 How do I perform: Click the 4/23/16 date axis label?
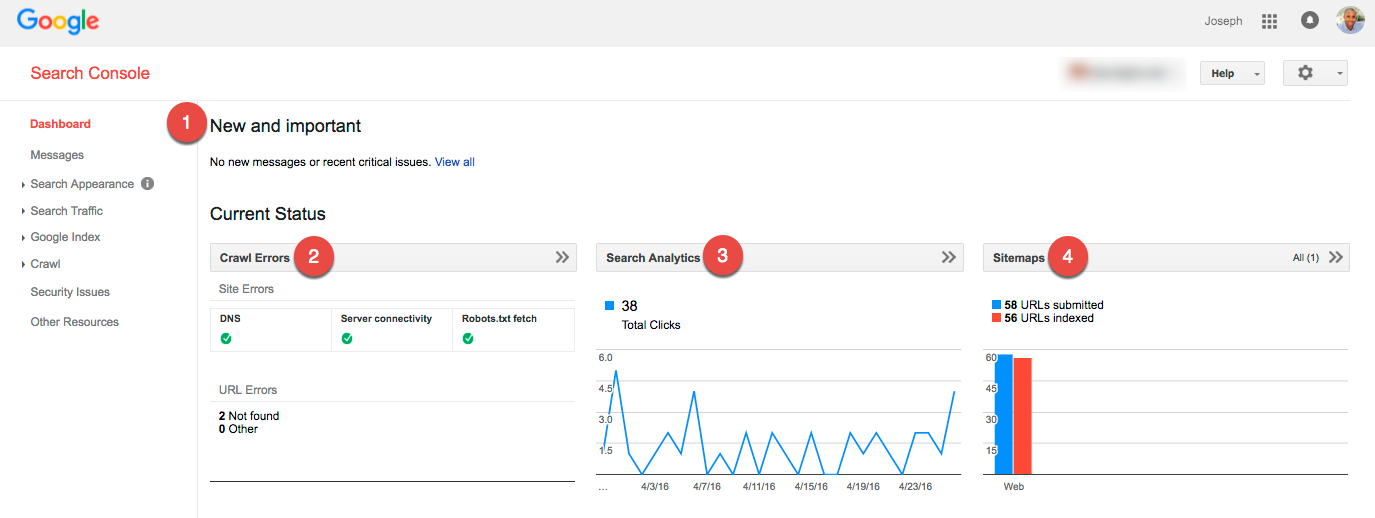tap(915, 487)
